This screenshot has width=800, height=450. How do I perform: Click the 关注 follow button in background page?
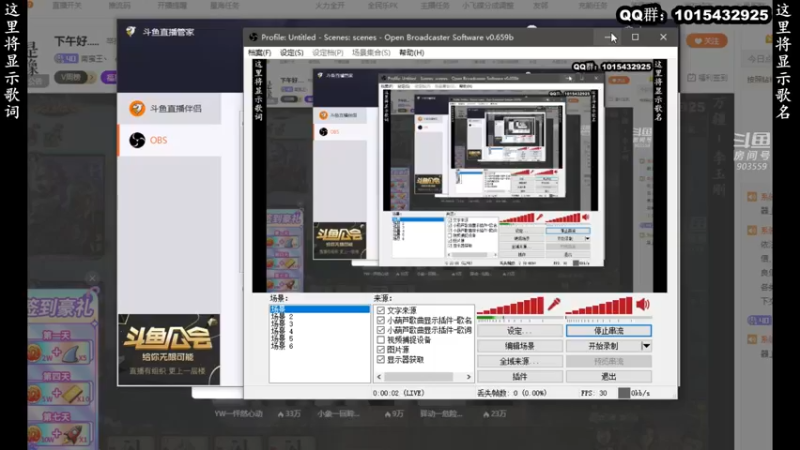coord(707,41)
